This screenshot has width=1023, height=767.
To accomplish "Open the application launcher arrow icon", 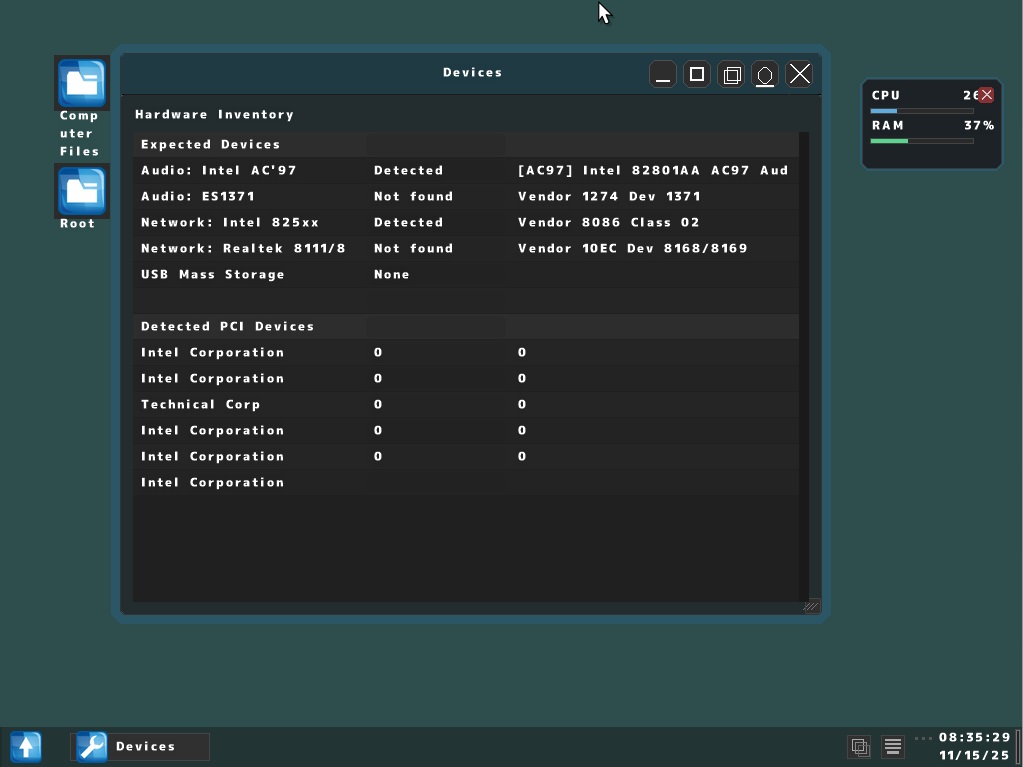I will coord(25,746).
